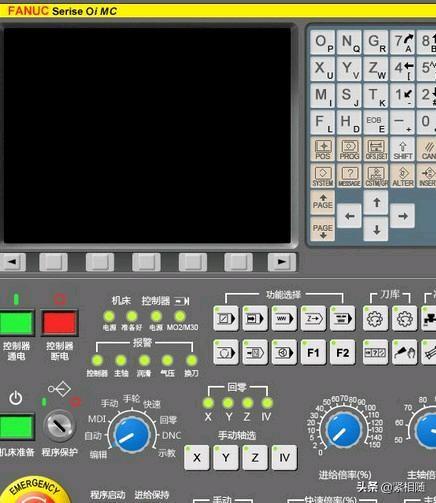
Task: Click the S / J address key
Action: click(x=349, y=96)
